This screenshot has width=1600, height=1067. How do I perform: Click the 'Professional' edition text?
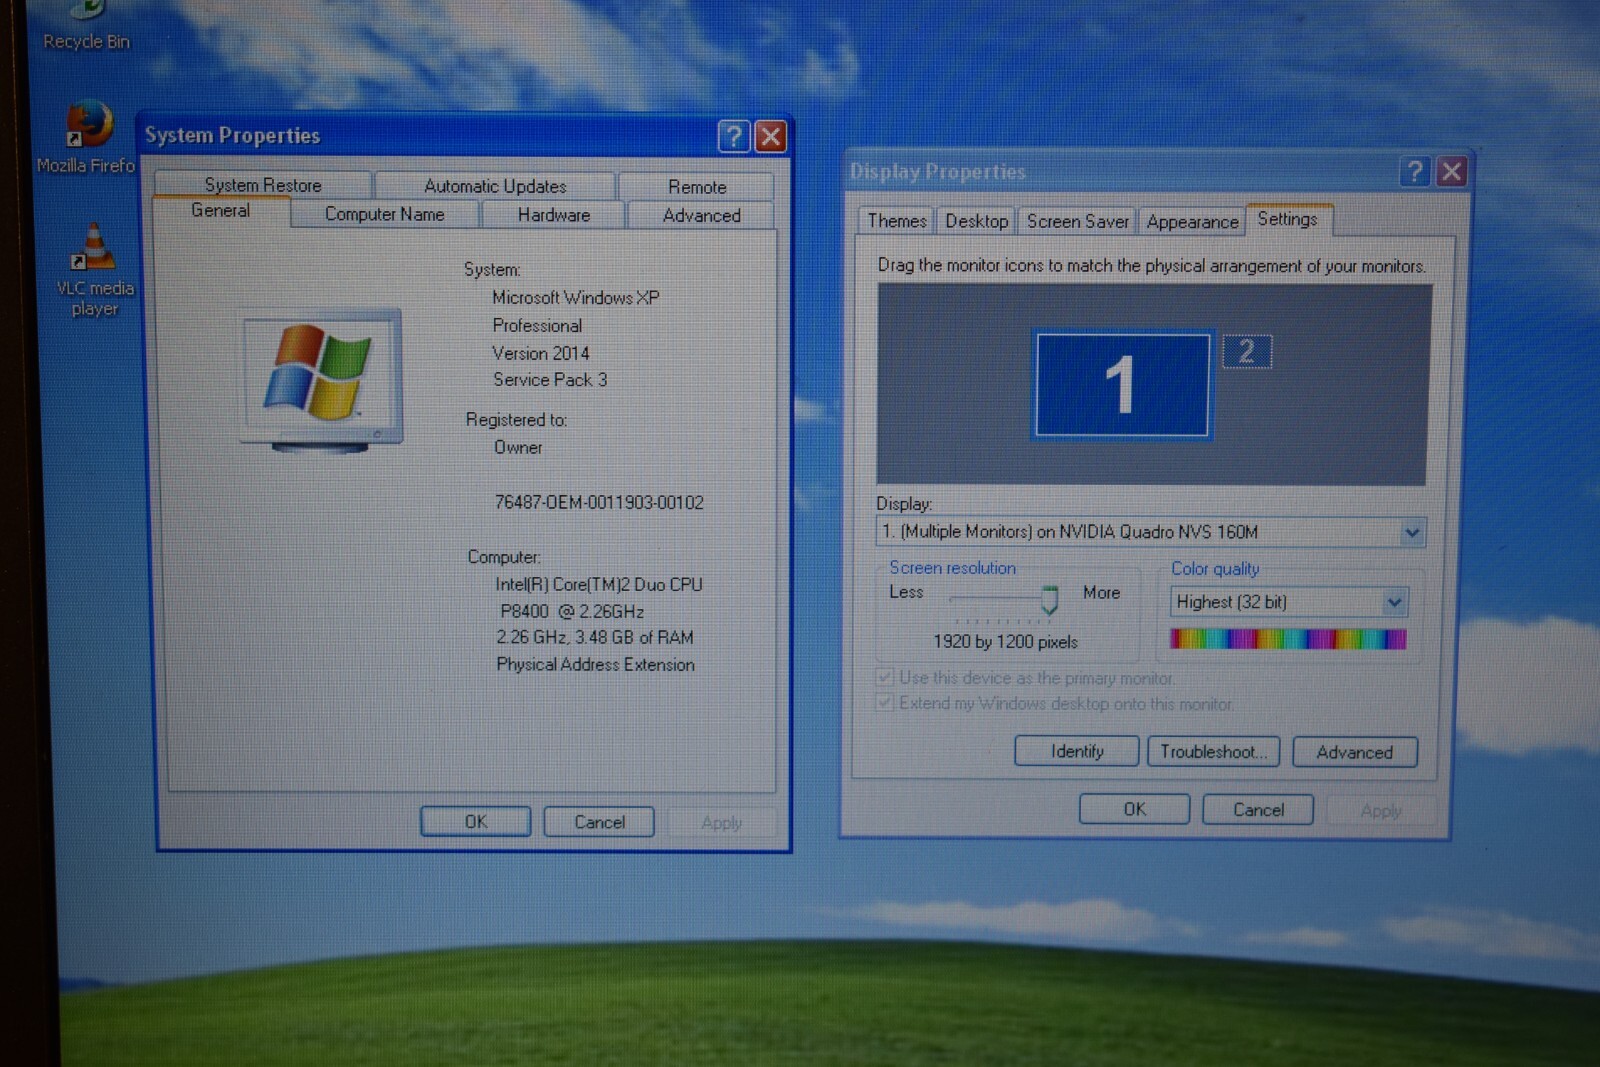[537, 326]
